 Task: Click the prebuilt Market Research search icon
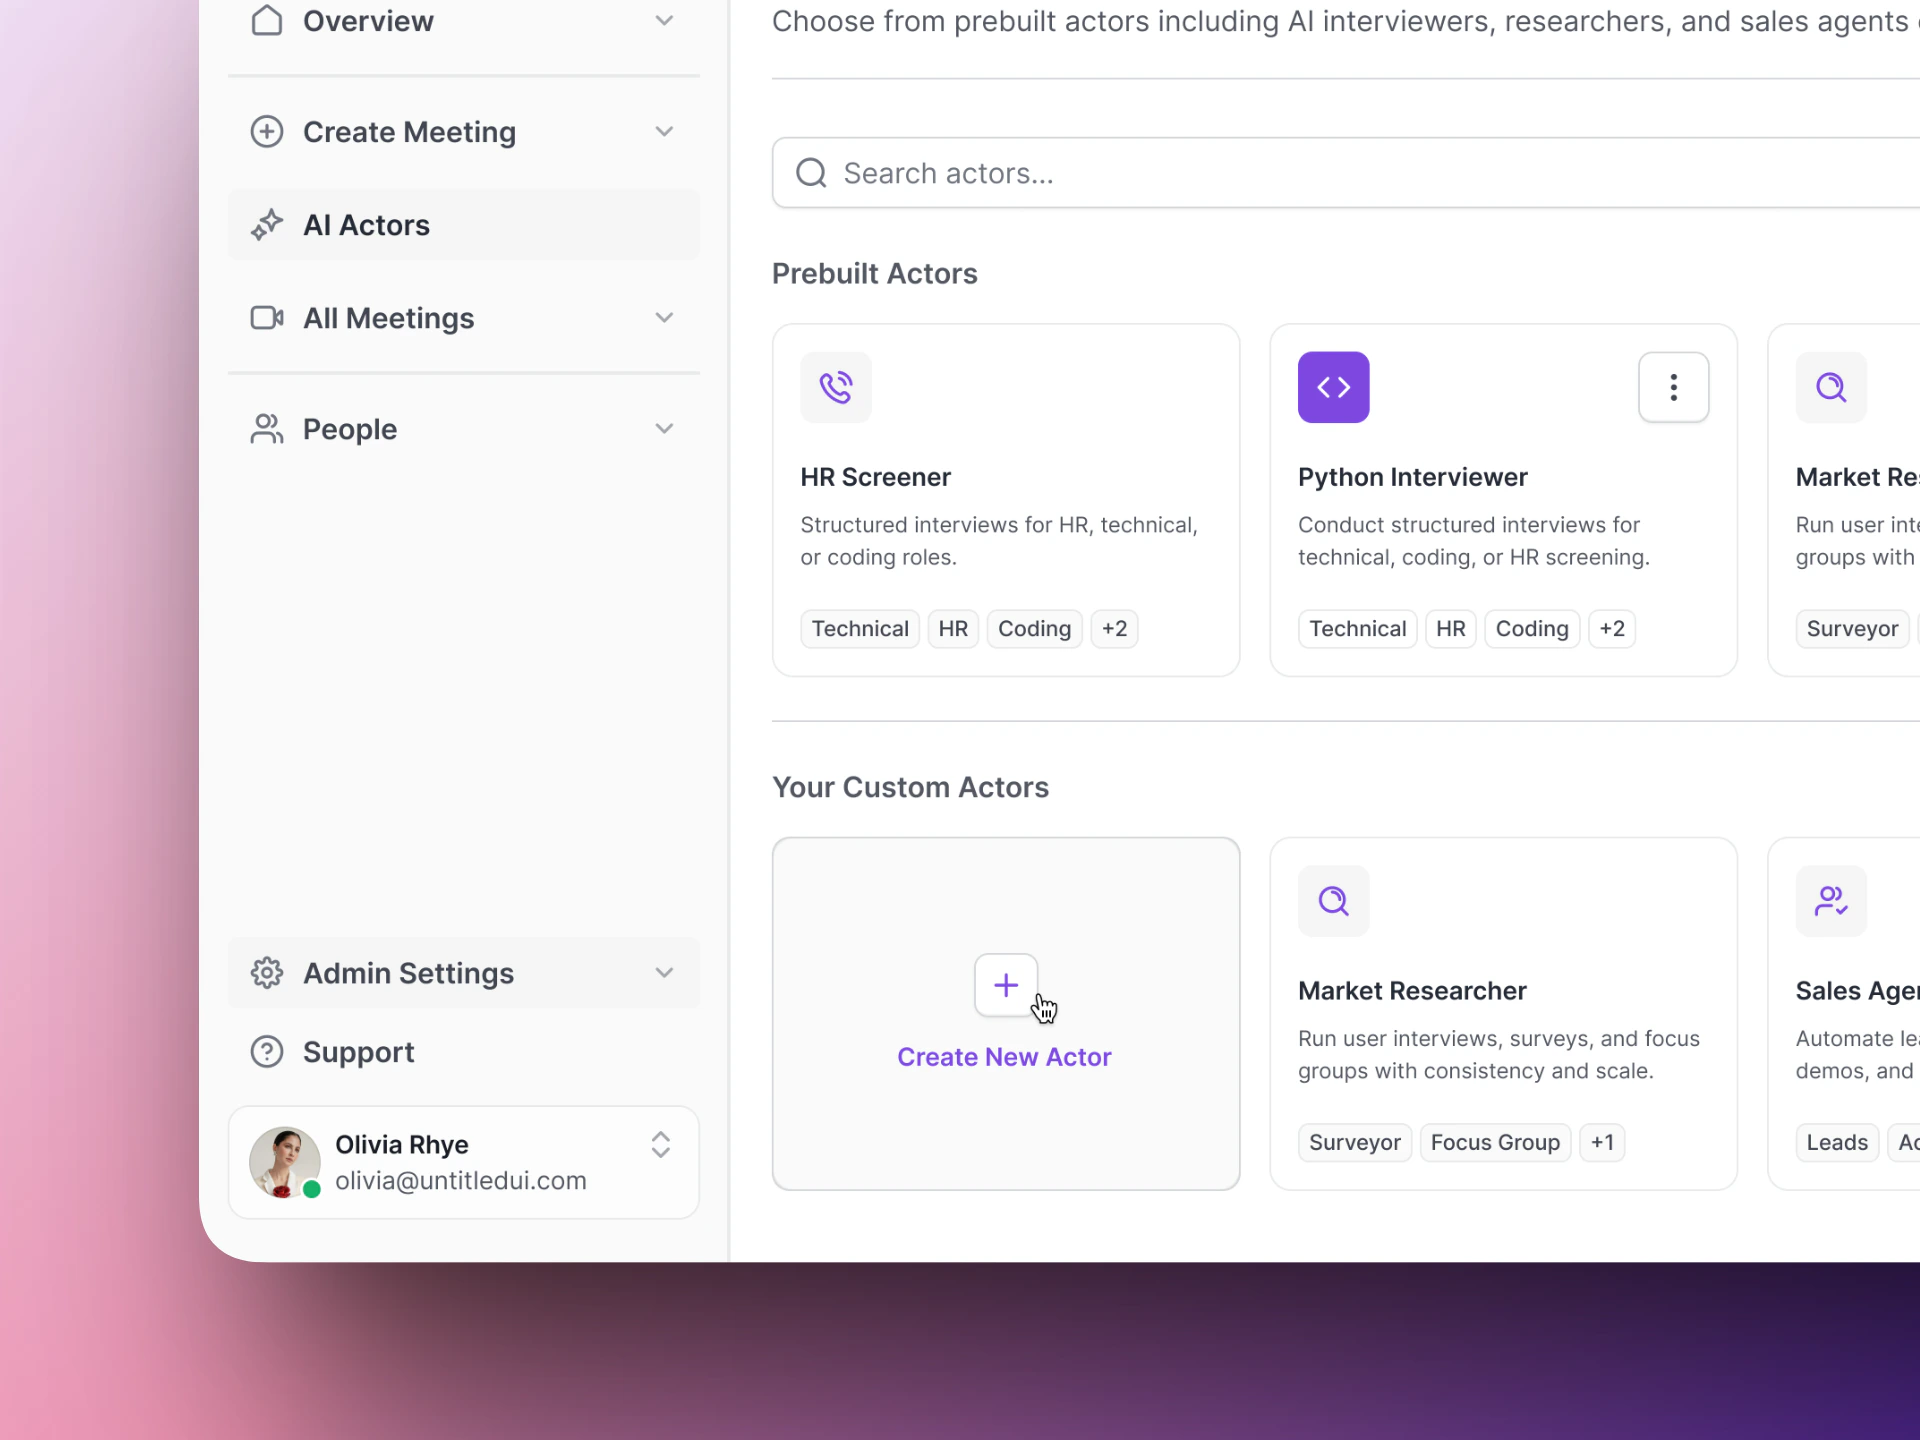pyautogui.click(x=1831, y=387)
